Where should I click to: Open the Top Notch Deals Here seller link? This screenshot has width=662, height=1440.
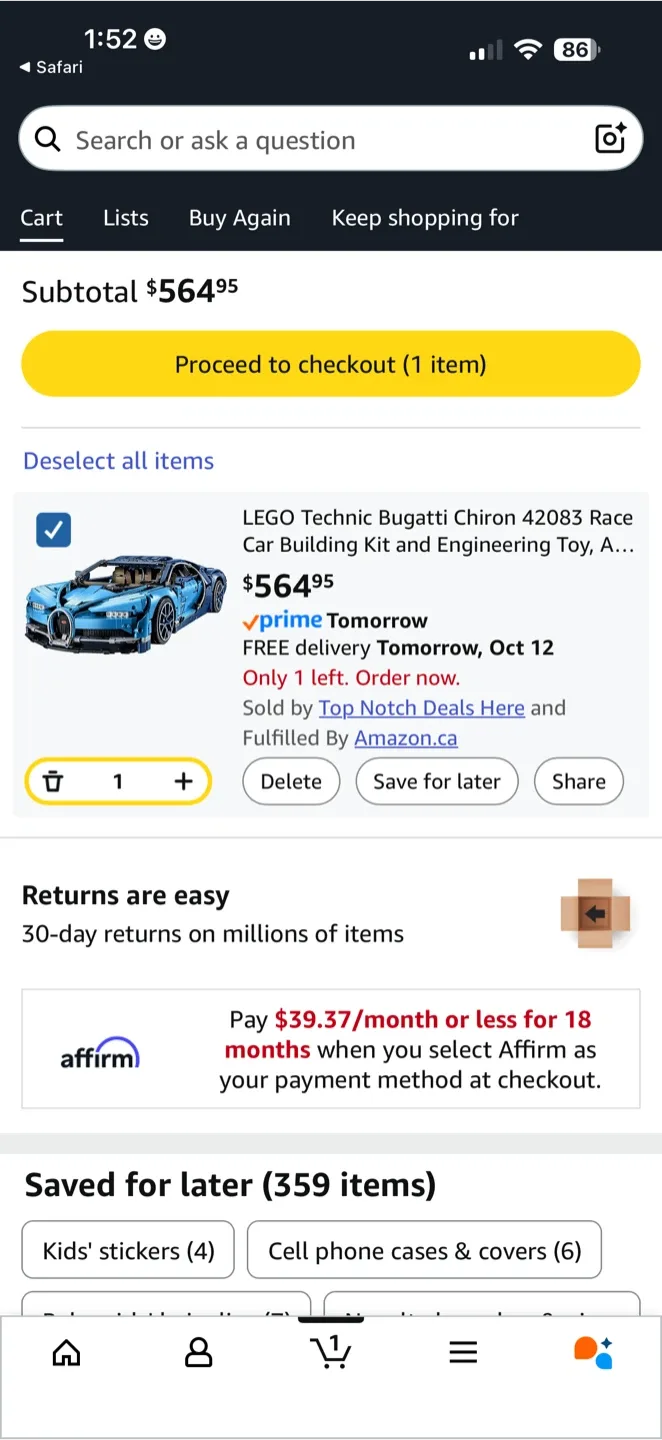pos(421,708)
